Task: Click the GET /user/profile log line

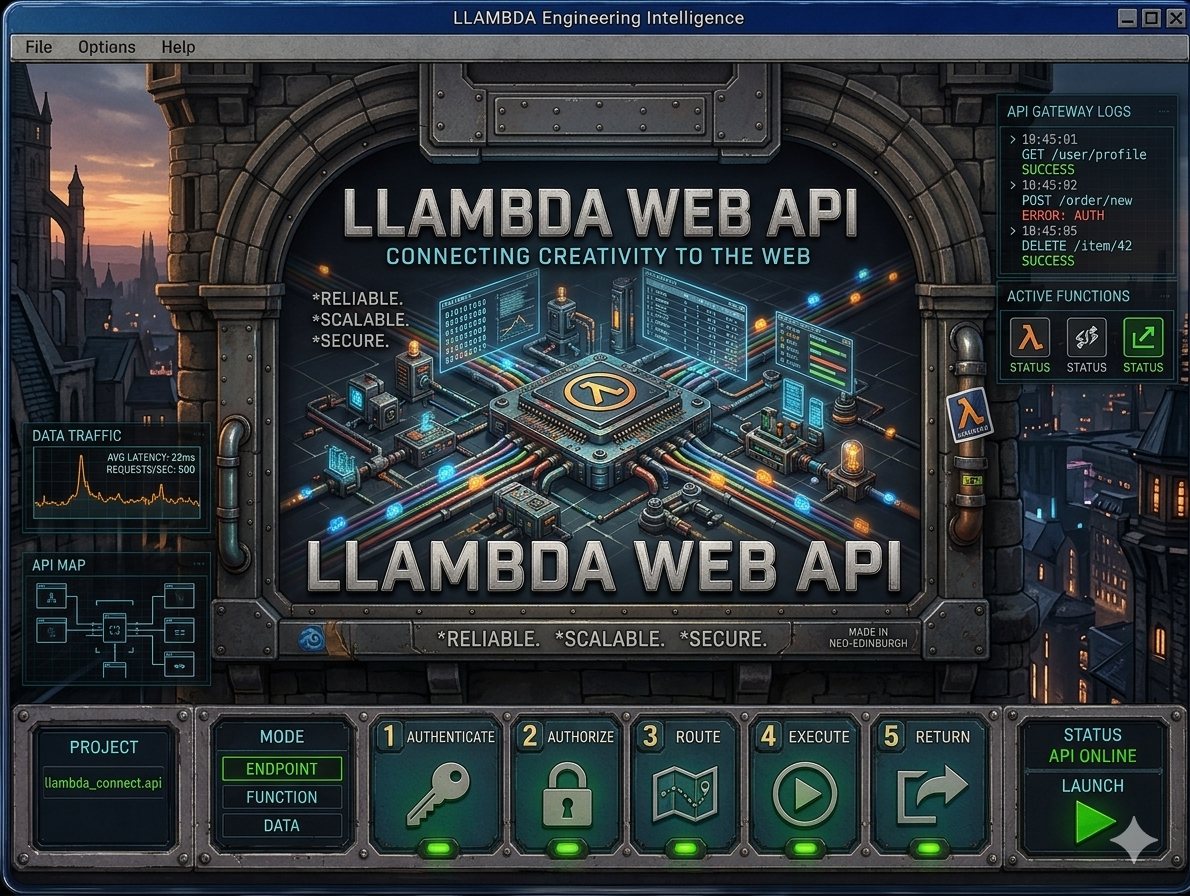Action: point(1084,155)
